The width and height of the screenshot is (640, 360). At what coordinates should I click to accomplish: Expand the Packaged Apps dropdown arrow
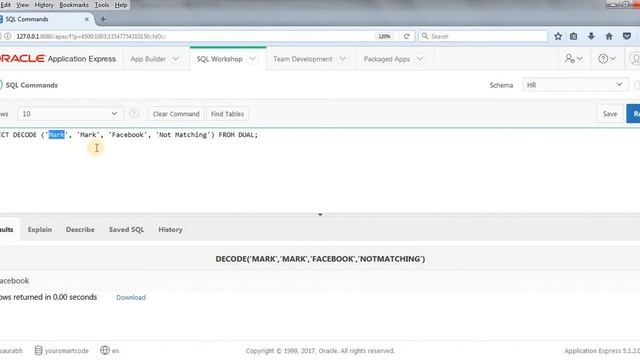click(x=420, y=59)
